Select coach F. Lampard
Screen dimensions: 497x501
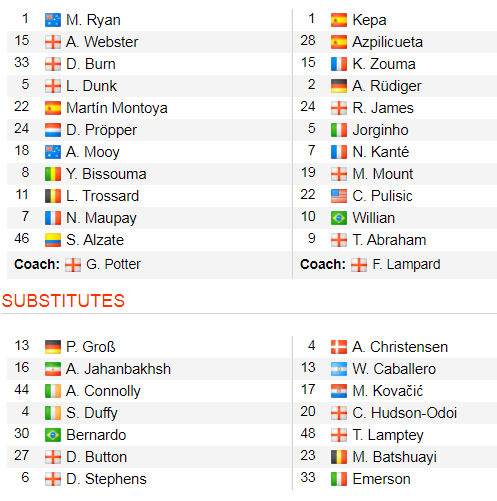pyautogui.click(x=406, y=264)
